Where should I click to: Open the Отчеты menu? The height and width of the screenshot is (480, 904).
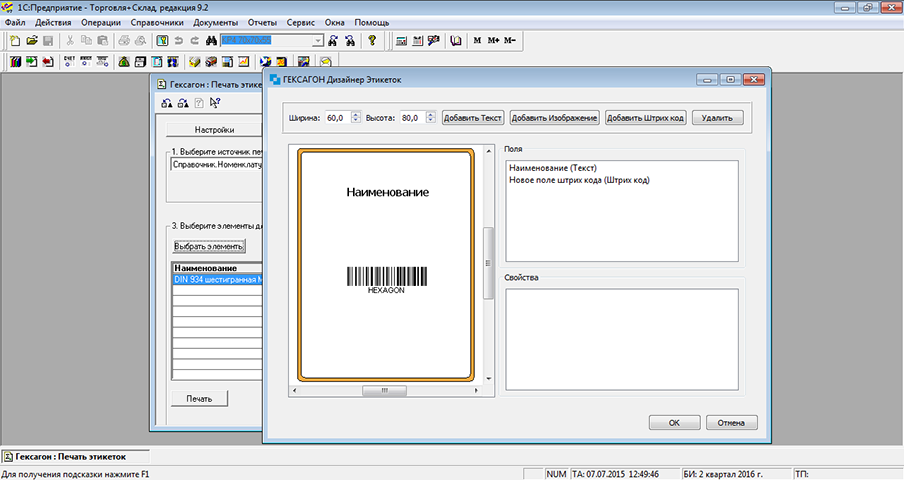(262, 22)
